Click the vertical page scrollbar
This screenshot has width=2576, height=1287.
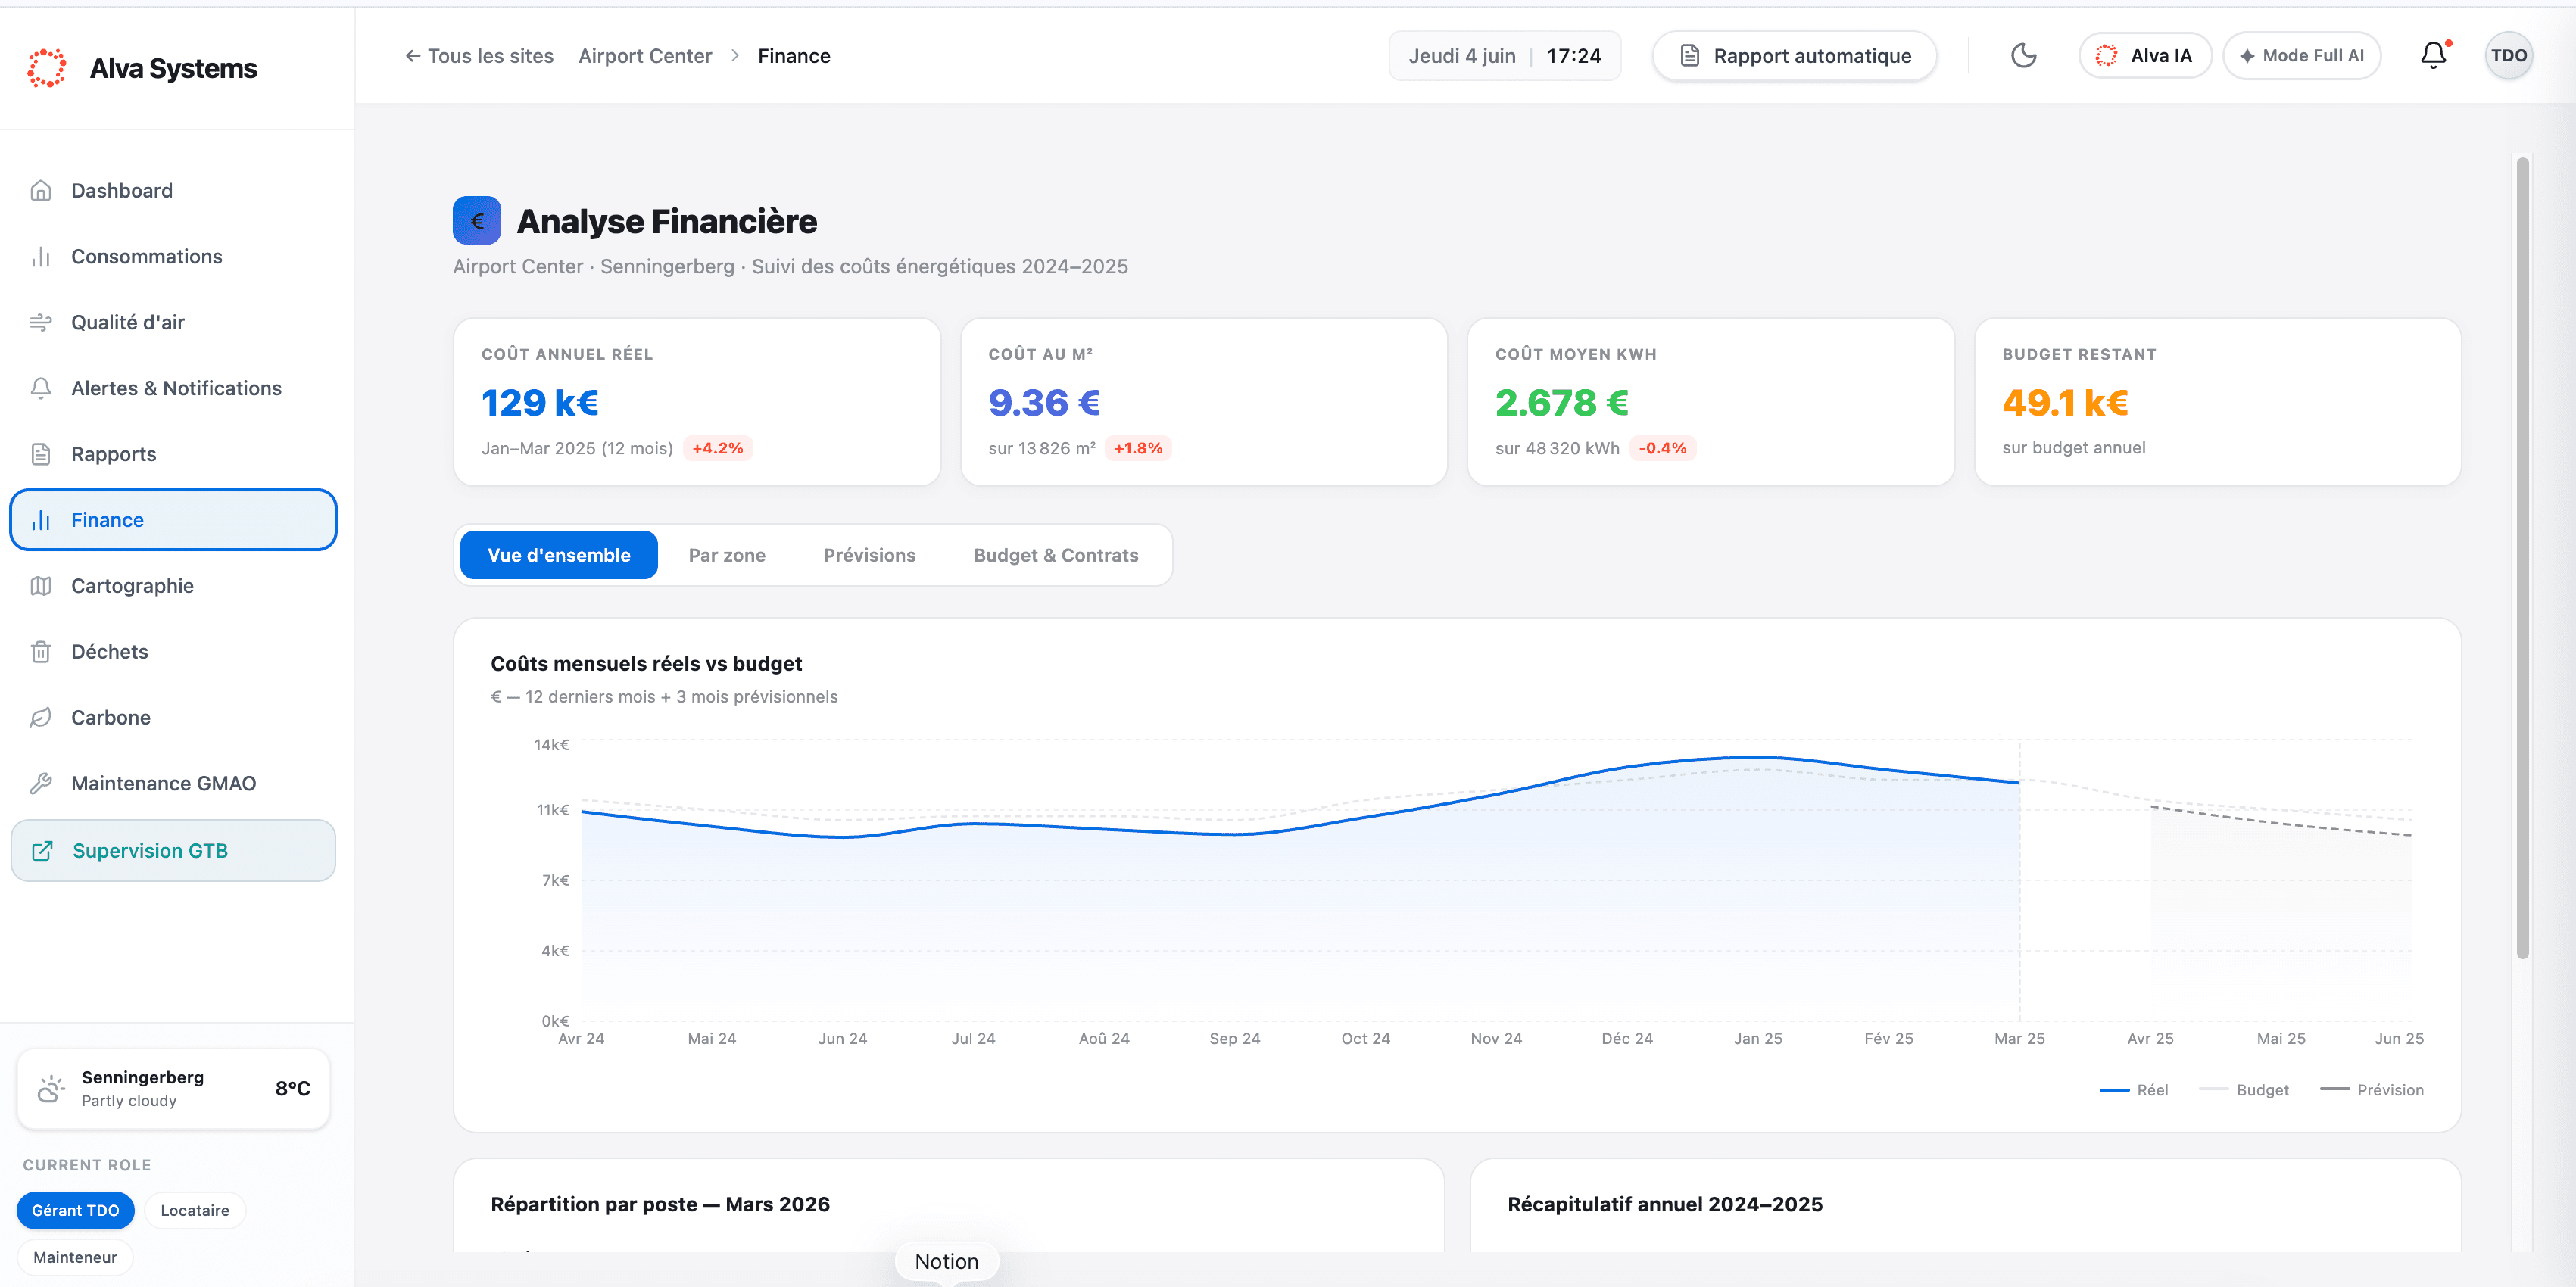coord(2523,557)
